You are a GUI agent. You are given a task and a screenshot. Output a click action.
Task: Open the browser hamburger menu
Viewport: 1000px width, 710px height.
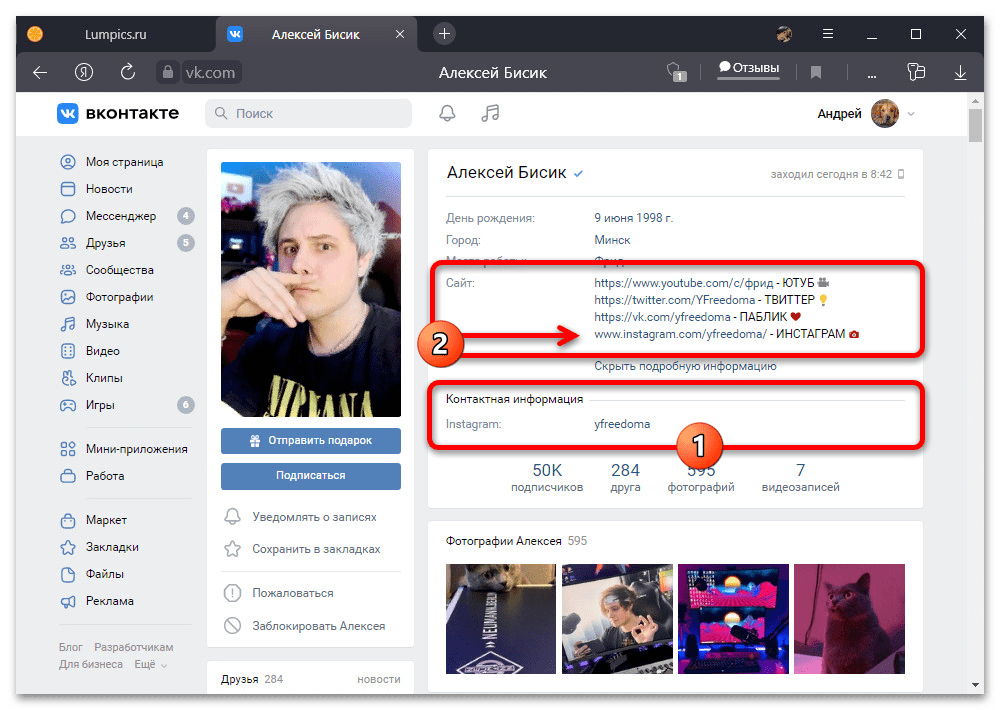[x=828, y=34]
